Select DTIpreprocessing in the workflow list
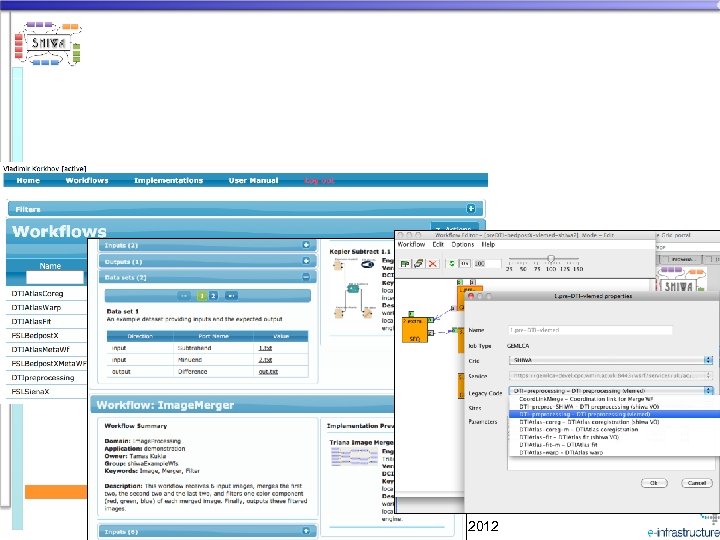The width and height of the screenshot is (720, 540). 43,377
